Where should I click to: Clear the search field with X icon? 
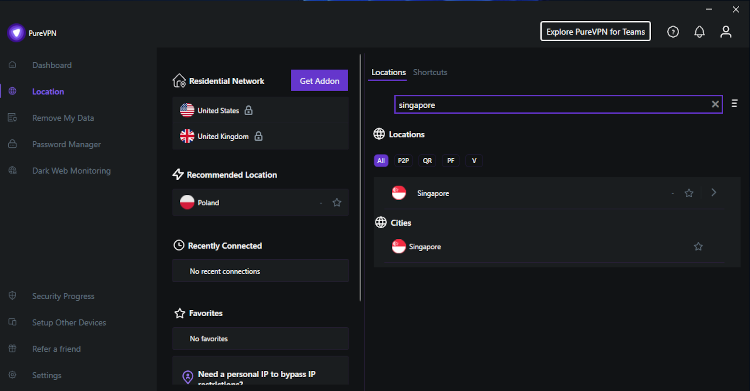click(x=715, y=104)
